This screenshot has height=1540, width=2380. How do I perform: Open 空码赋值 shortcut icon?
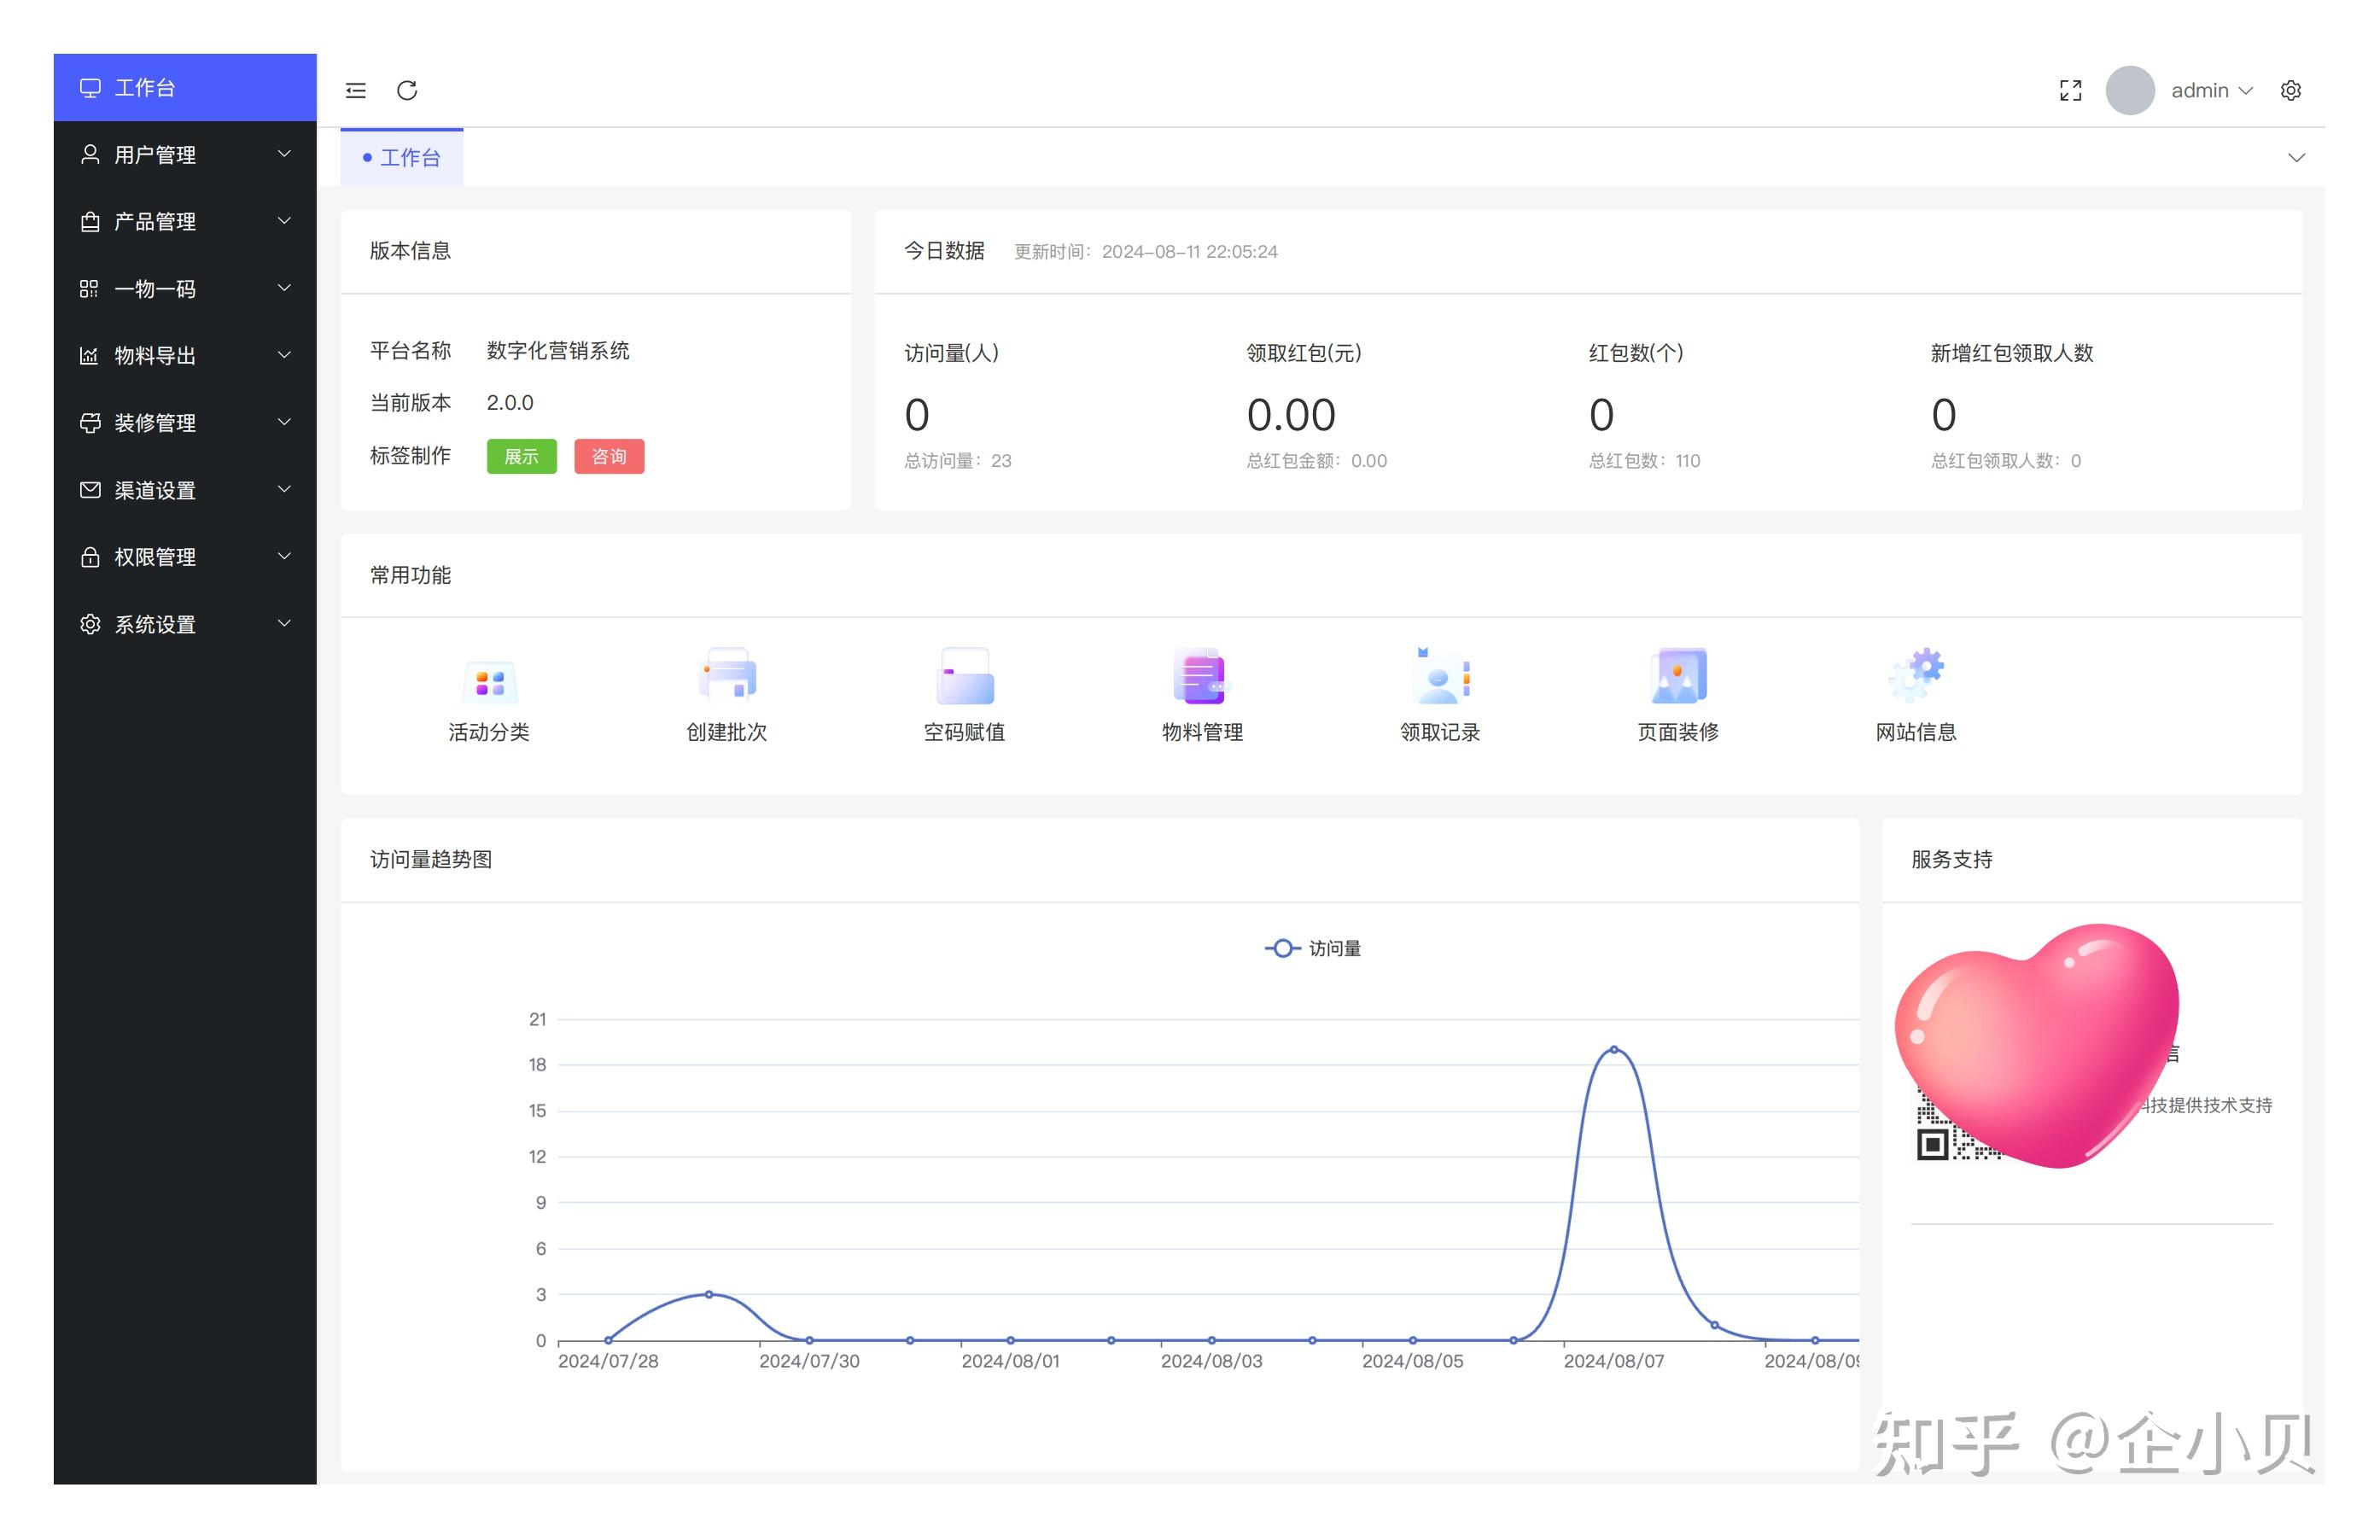(965, 677)
